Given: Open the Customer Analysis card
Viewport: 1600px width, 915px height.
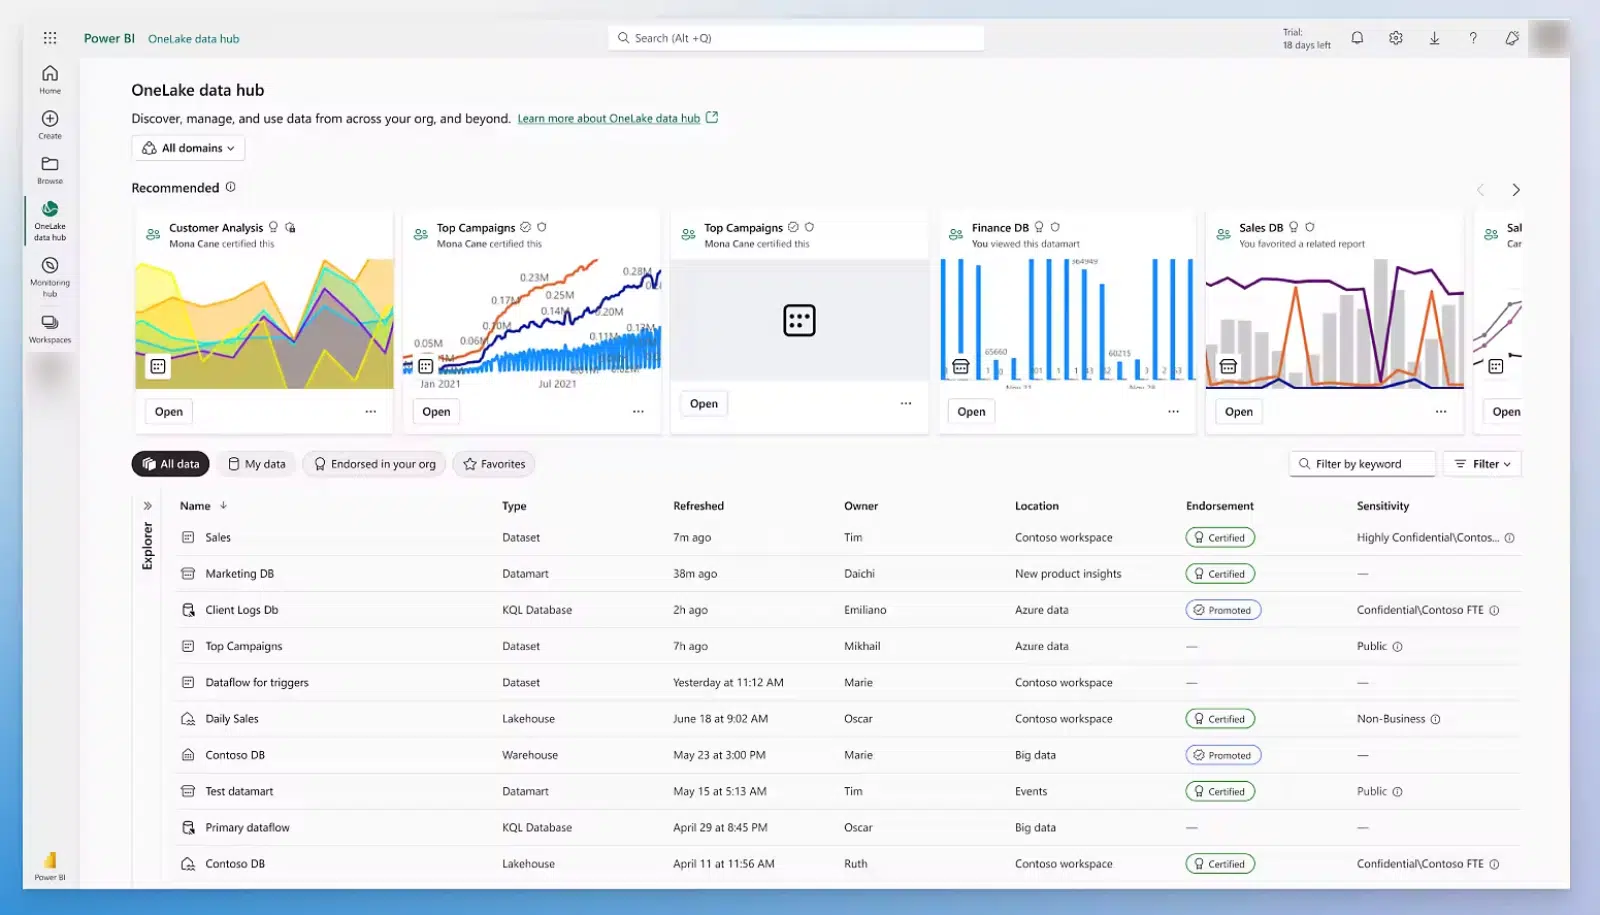Looking at the screenshot, I should 169,411.
